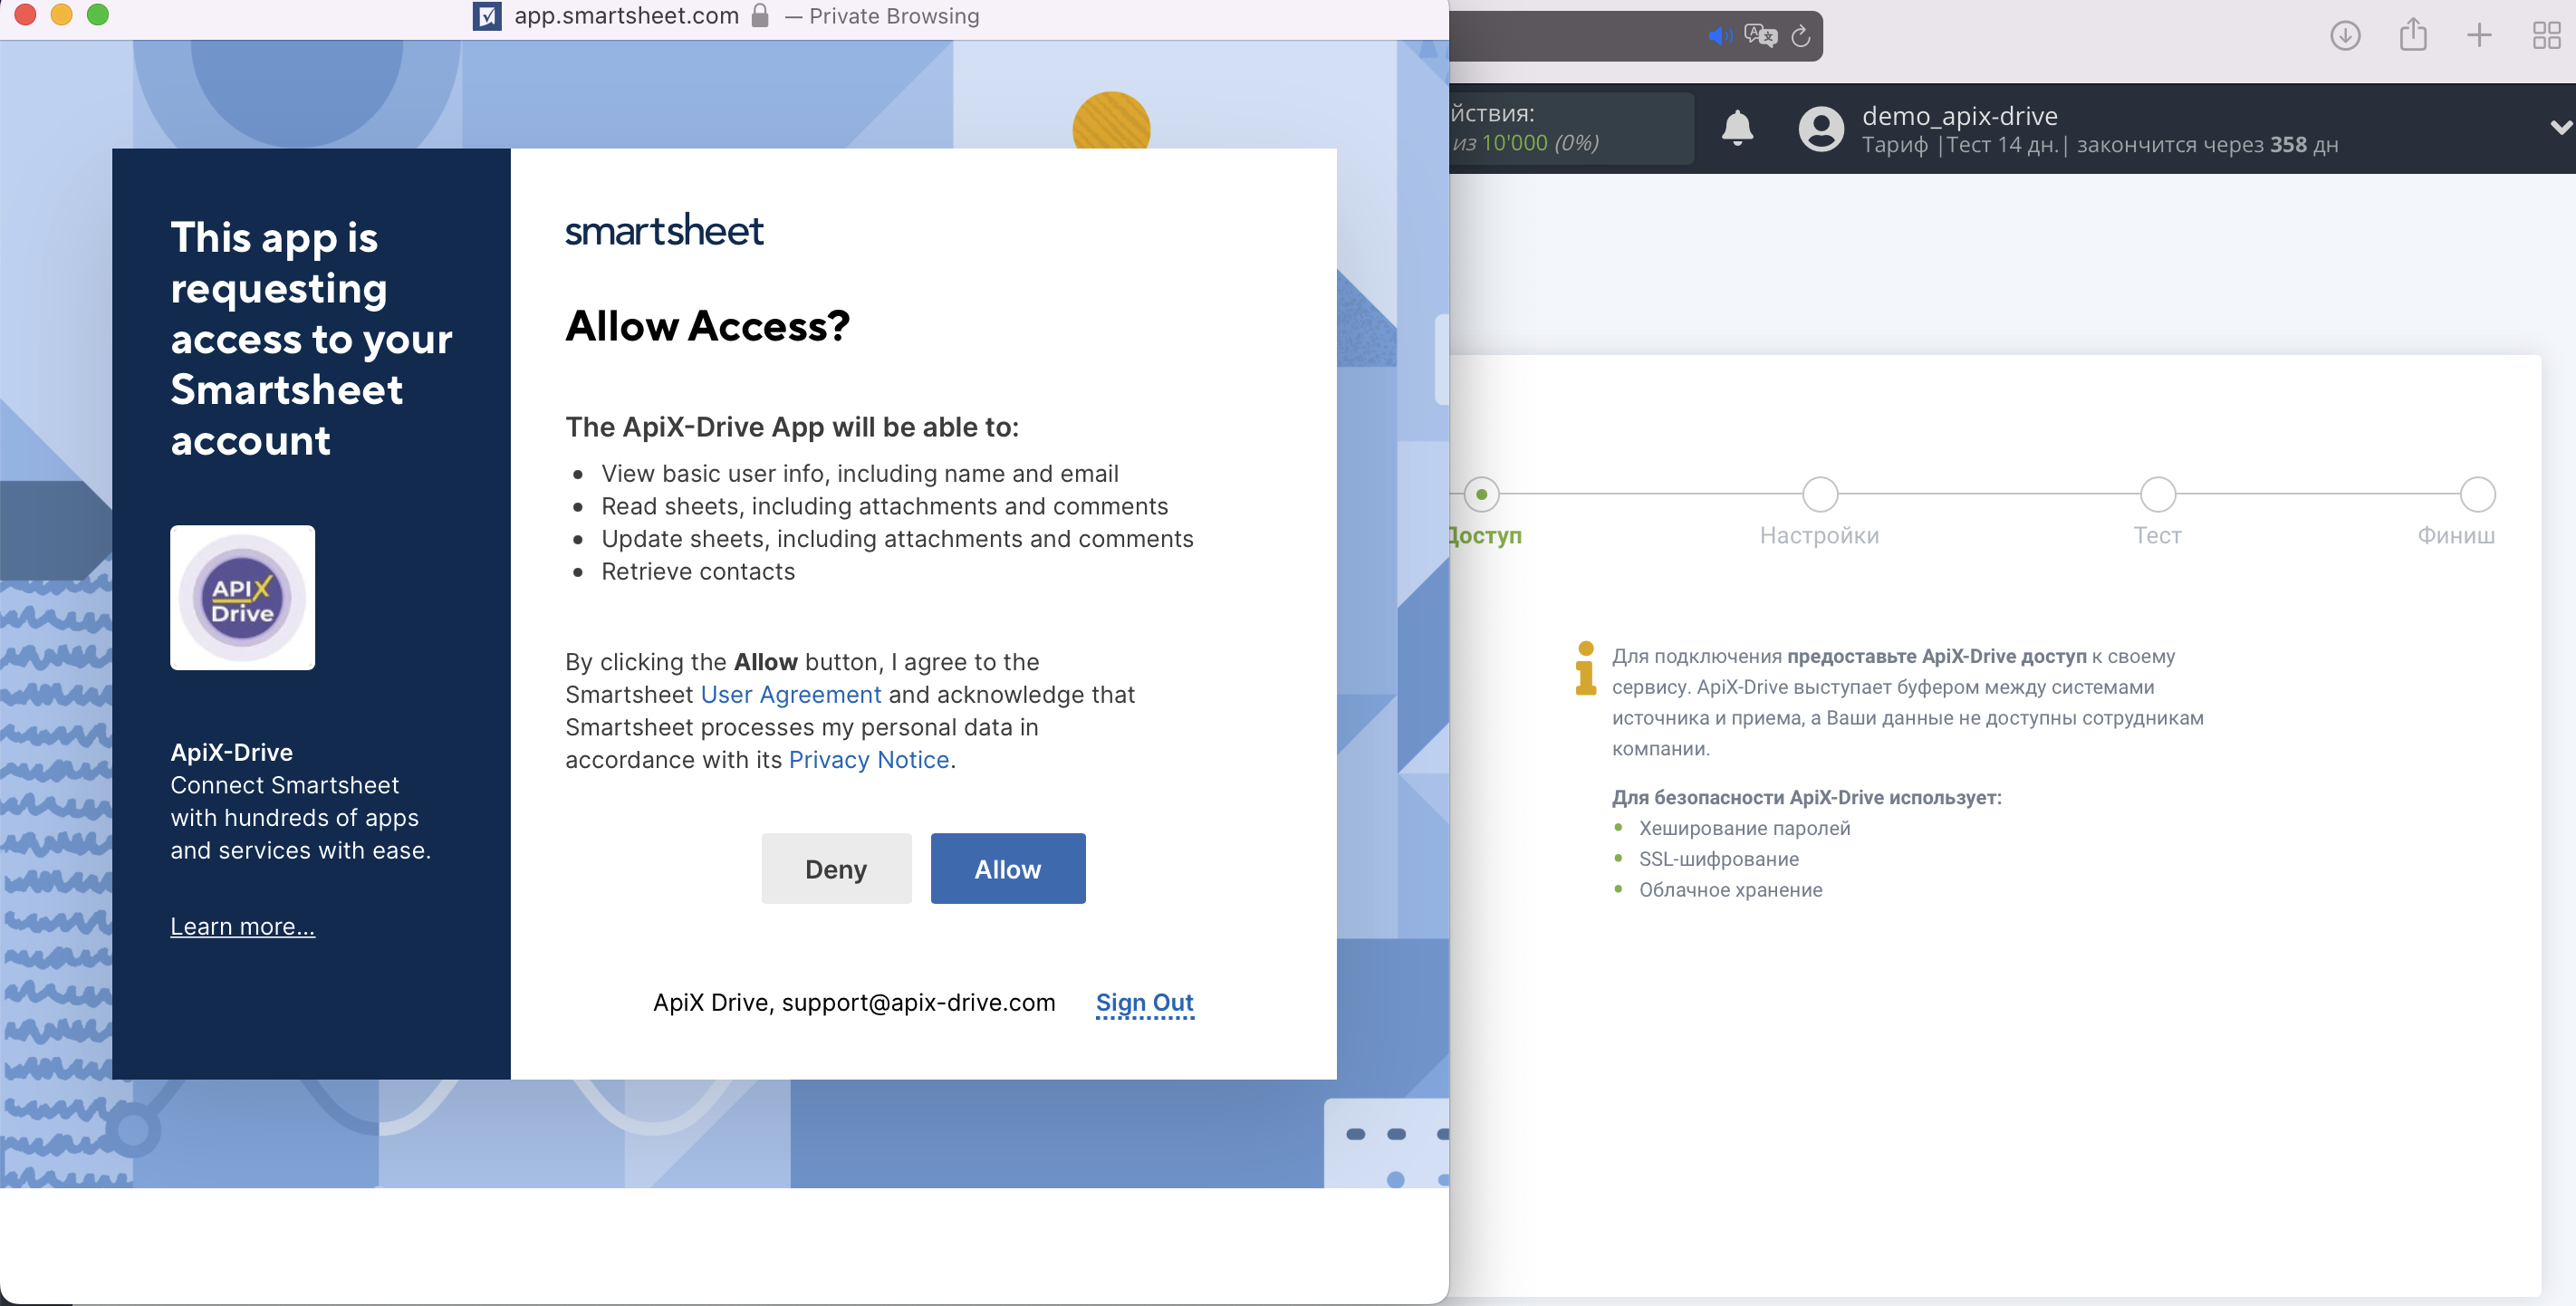Viewport: 2576px width, 1306px height.
Task: Click the Тест step label
Action: point(2157,535)
